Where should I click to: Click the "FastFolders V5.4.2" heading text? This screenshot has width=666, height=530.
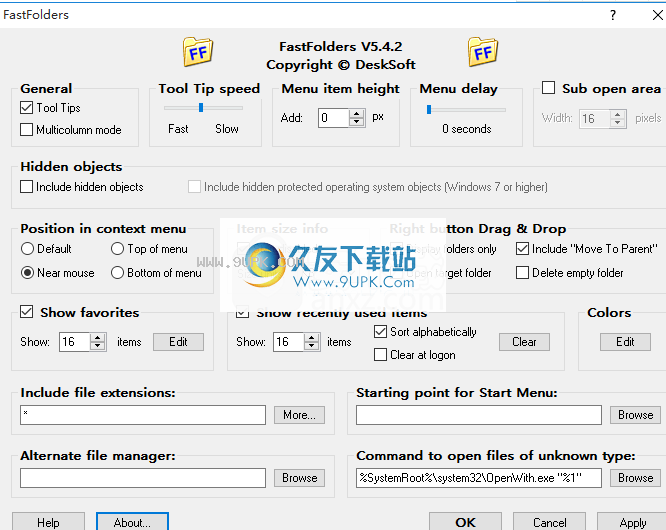[x=341, y=46]
